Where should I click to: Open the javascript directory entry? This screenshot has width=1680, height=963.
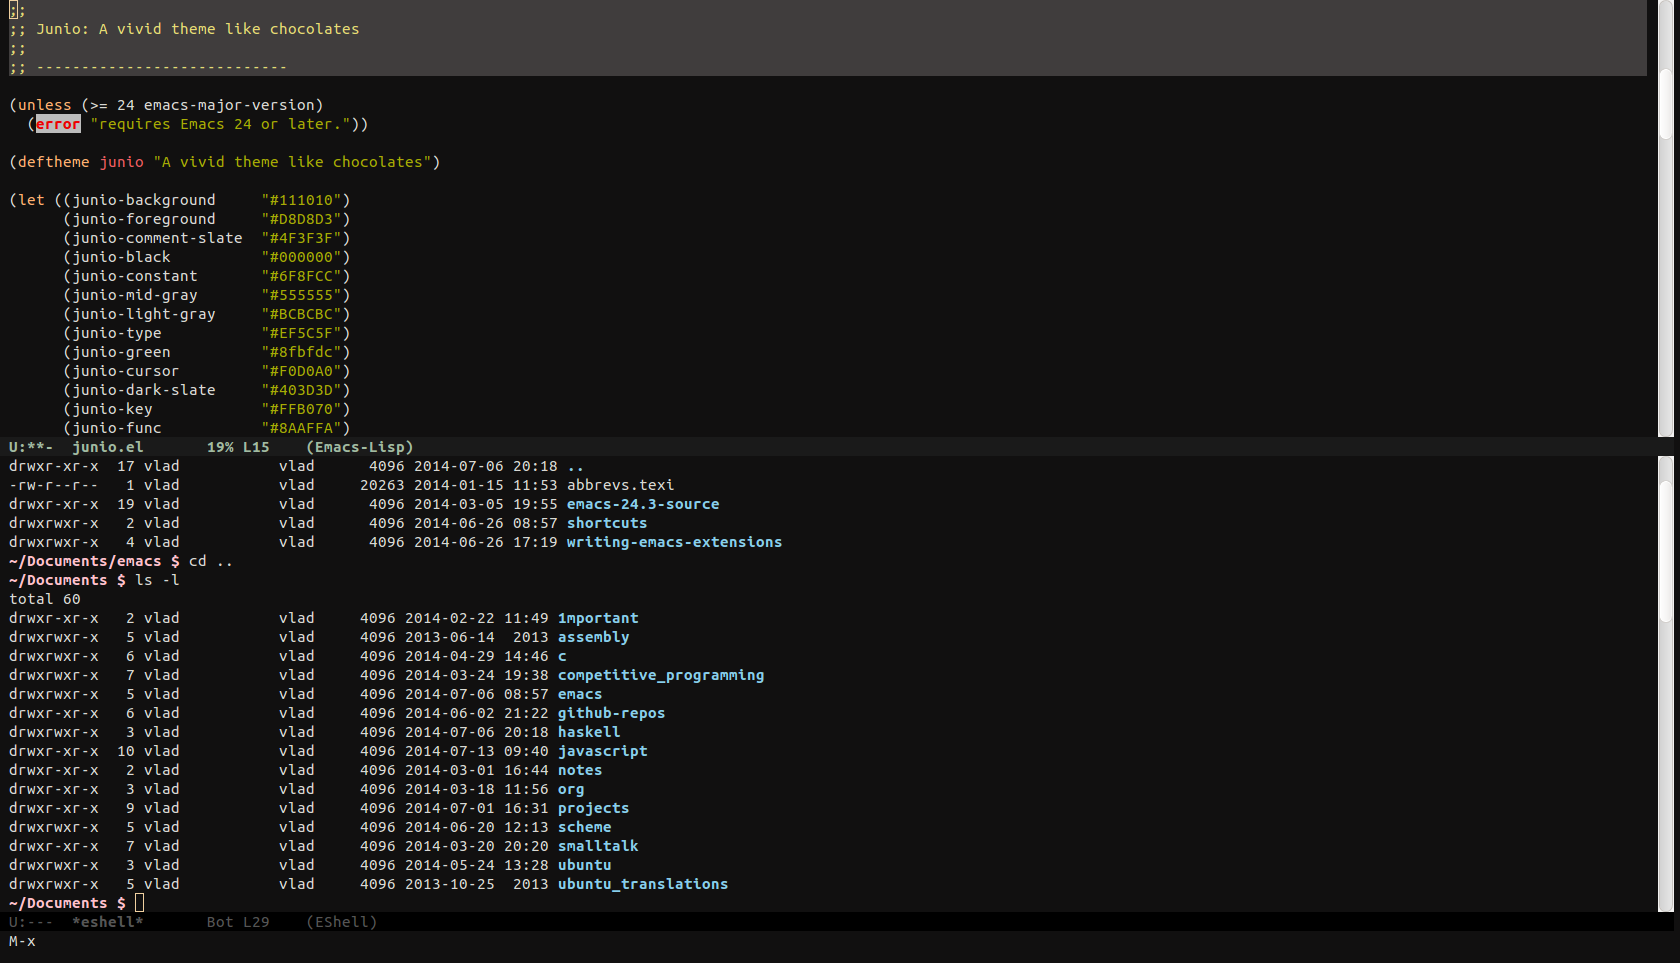click(602, 751)
